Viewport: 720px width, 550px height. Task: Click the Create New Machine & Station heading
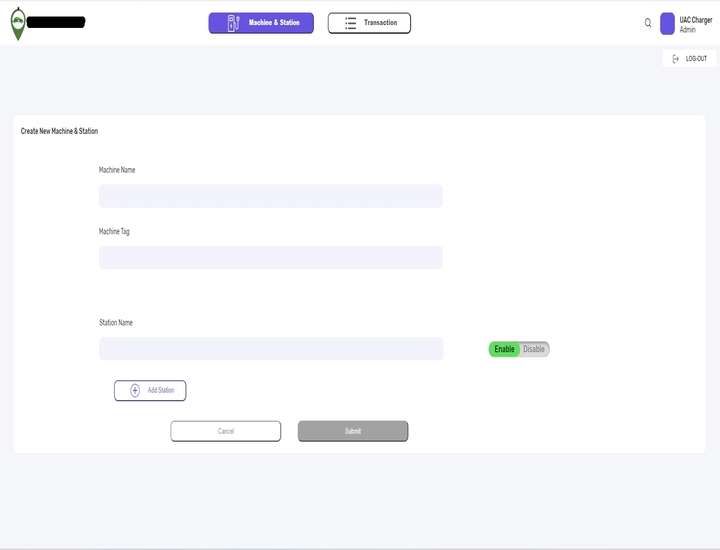pos(59,131)
